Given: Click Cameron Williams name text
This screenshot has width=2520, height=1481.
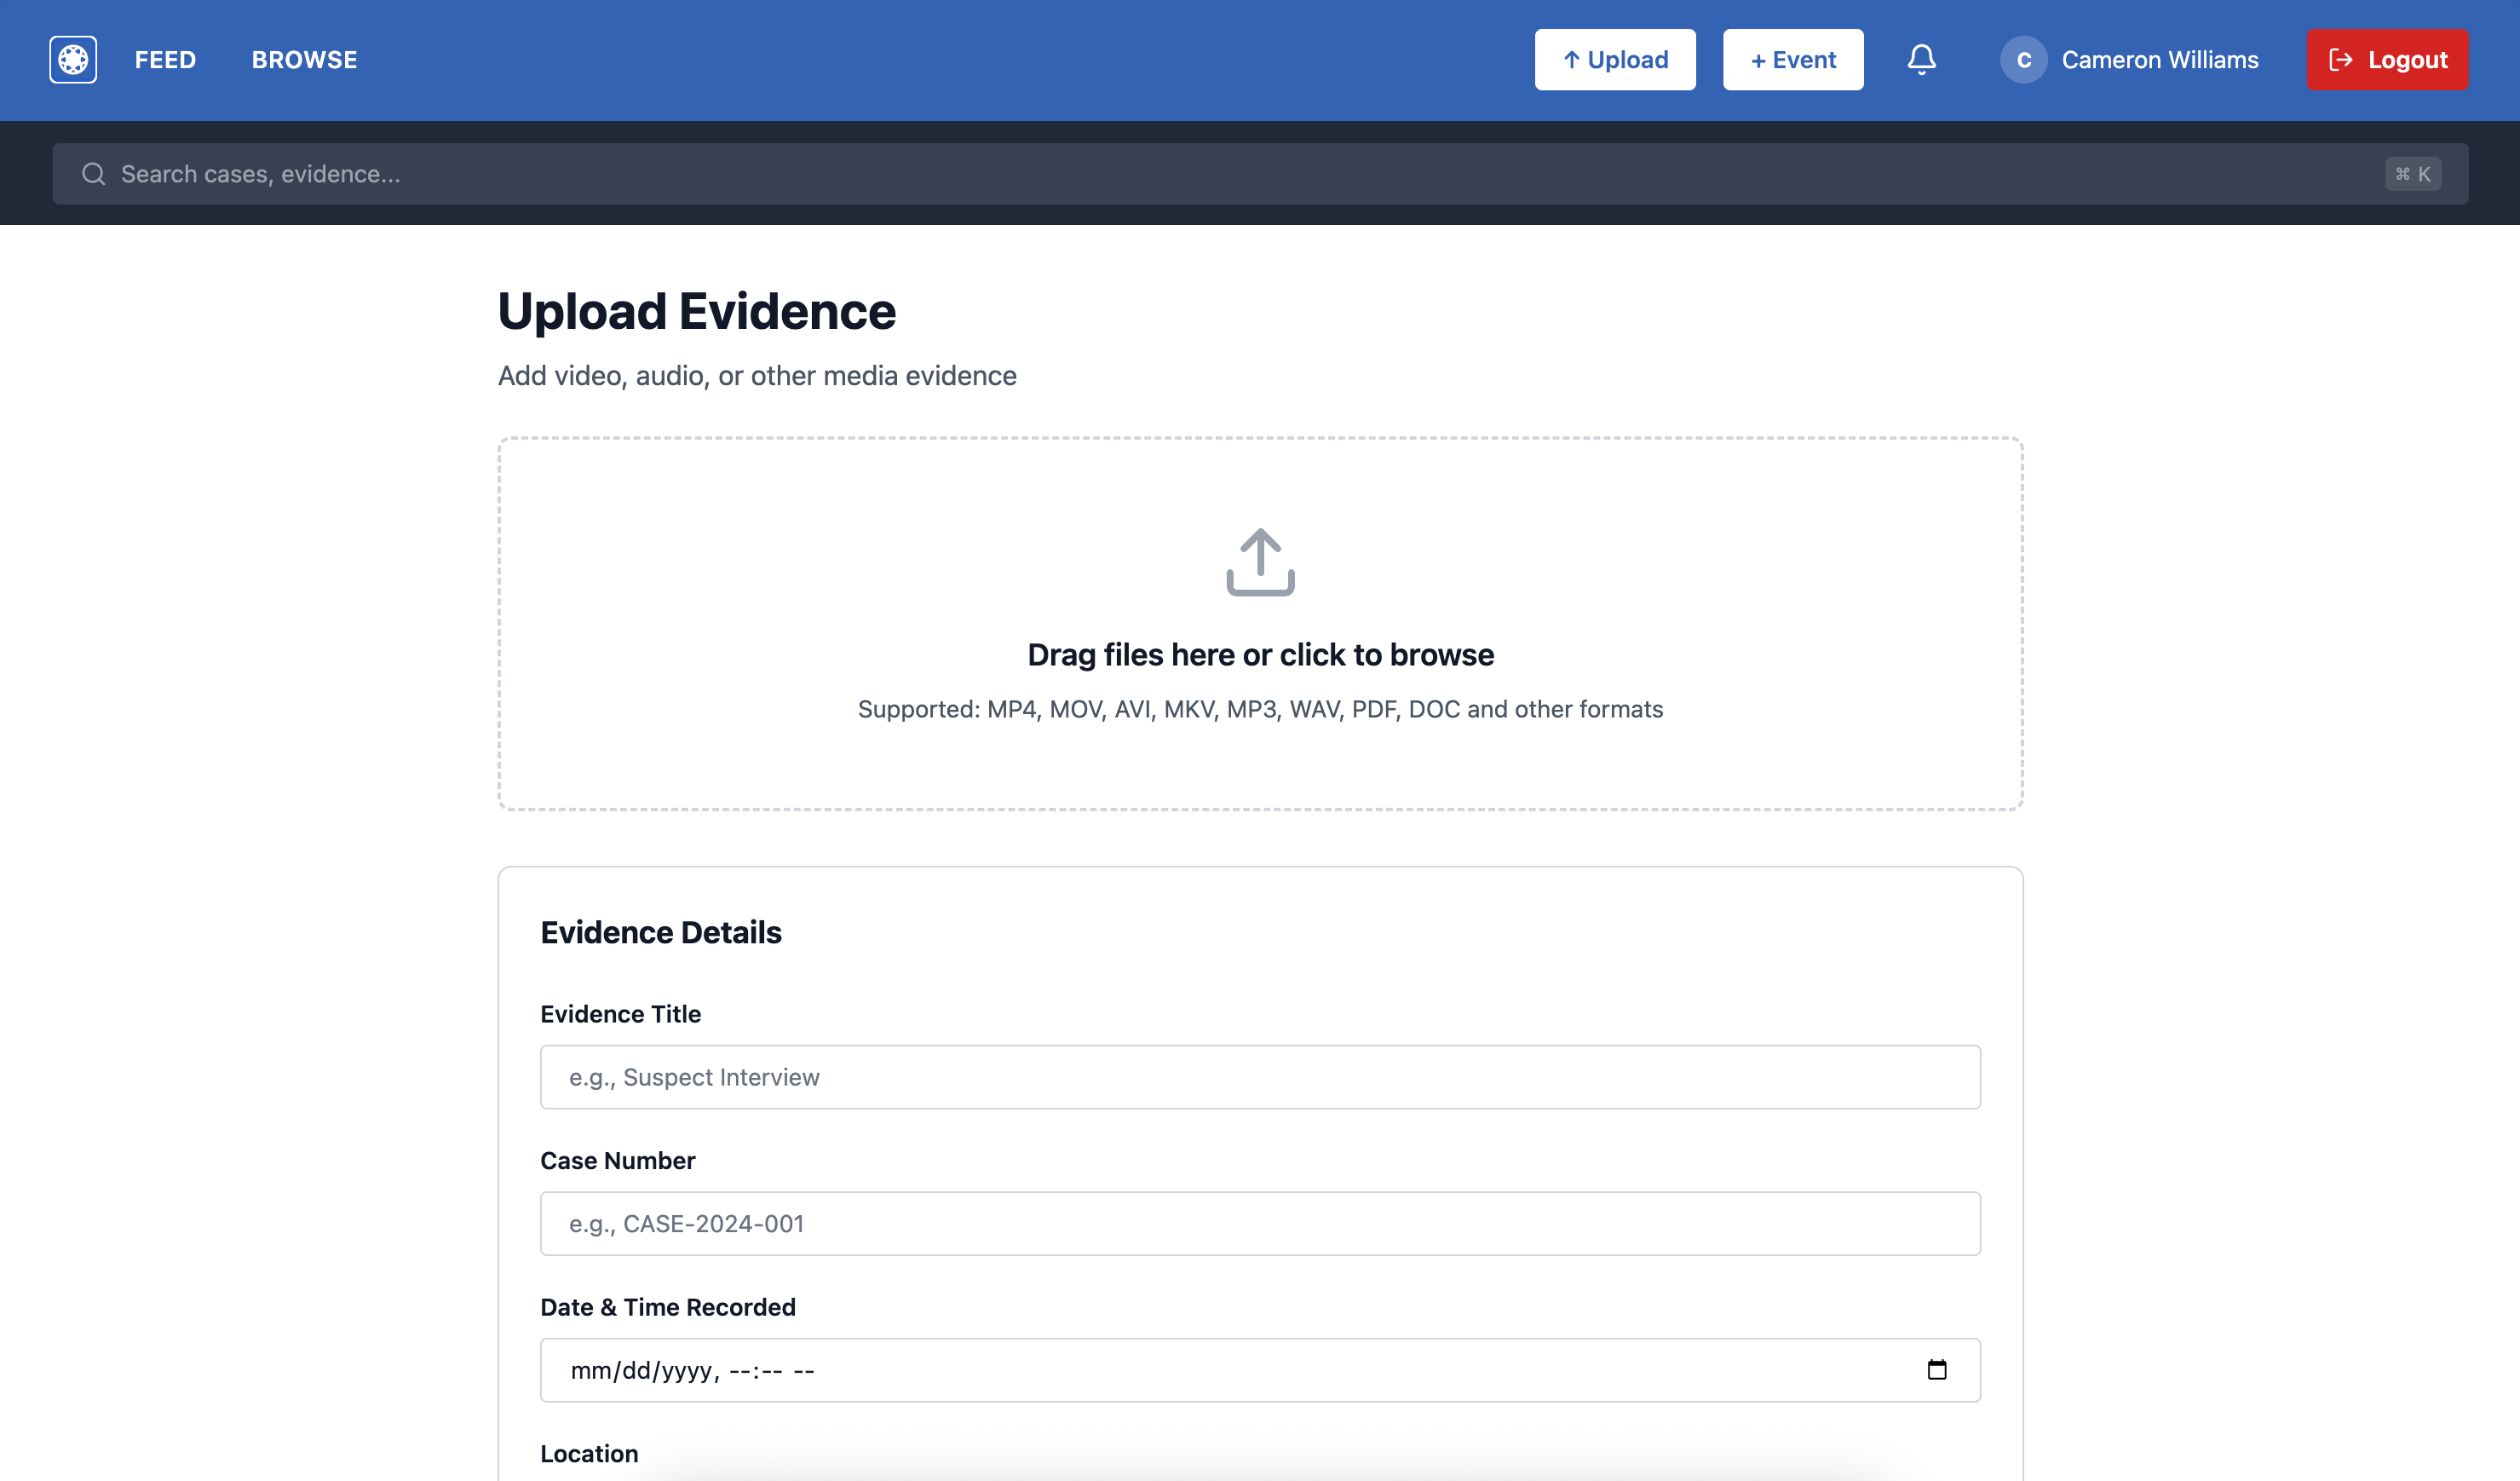Looking at the screenshot, I should (x=2159, y=59).
